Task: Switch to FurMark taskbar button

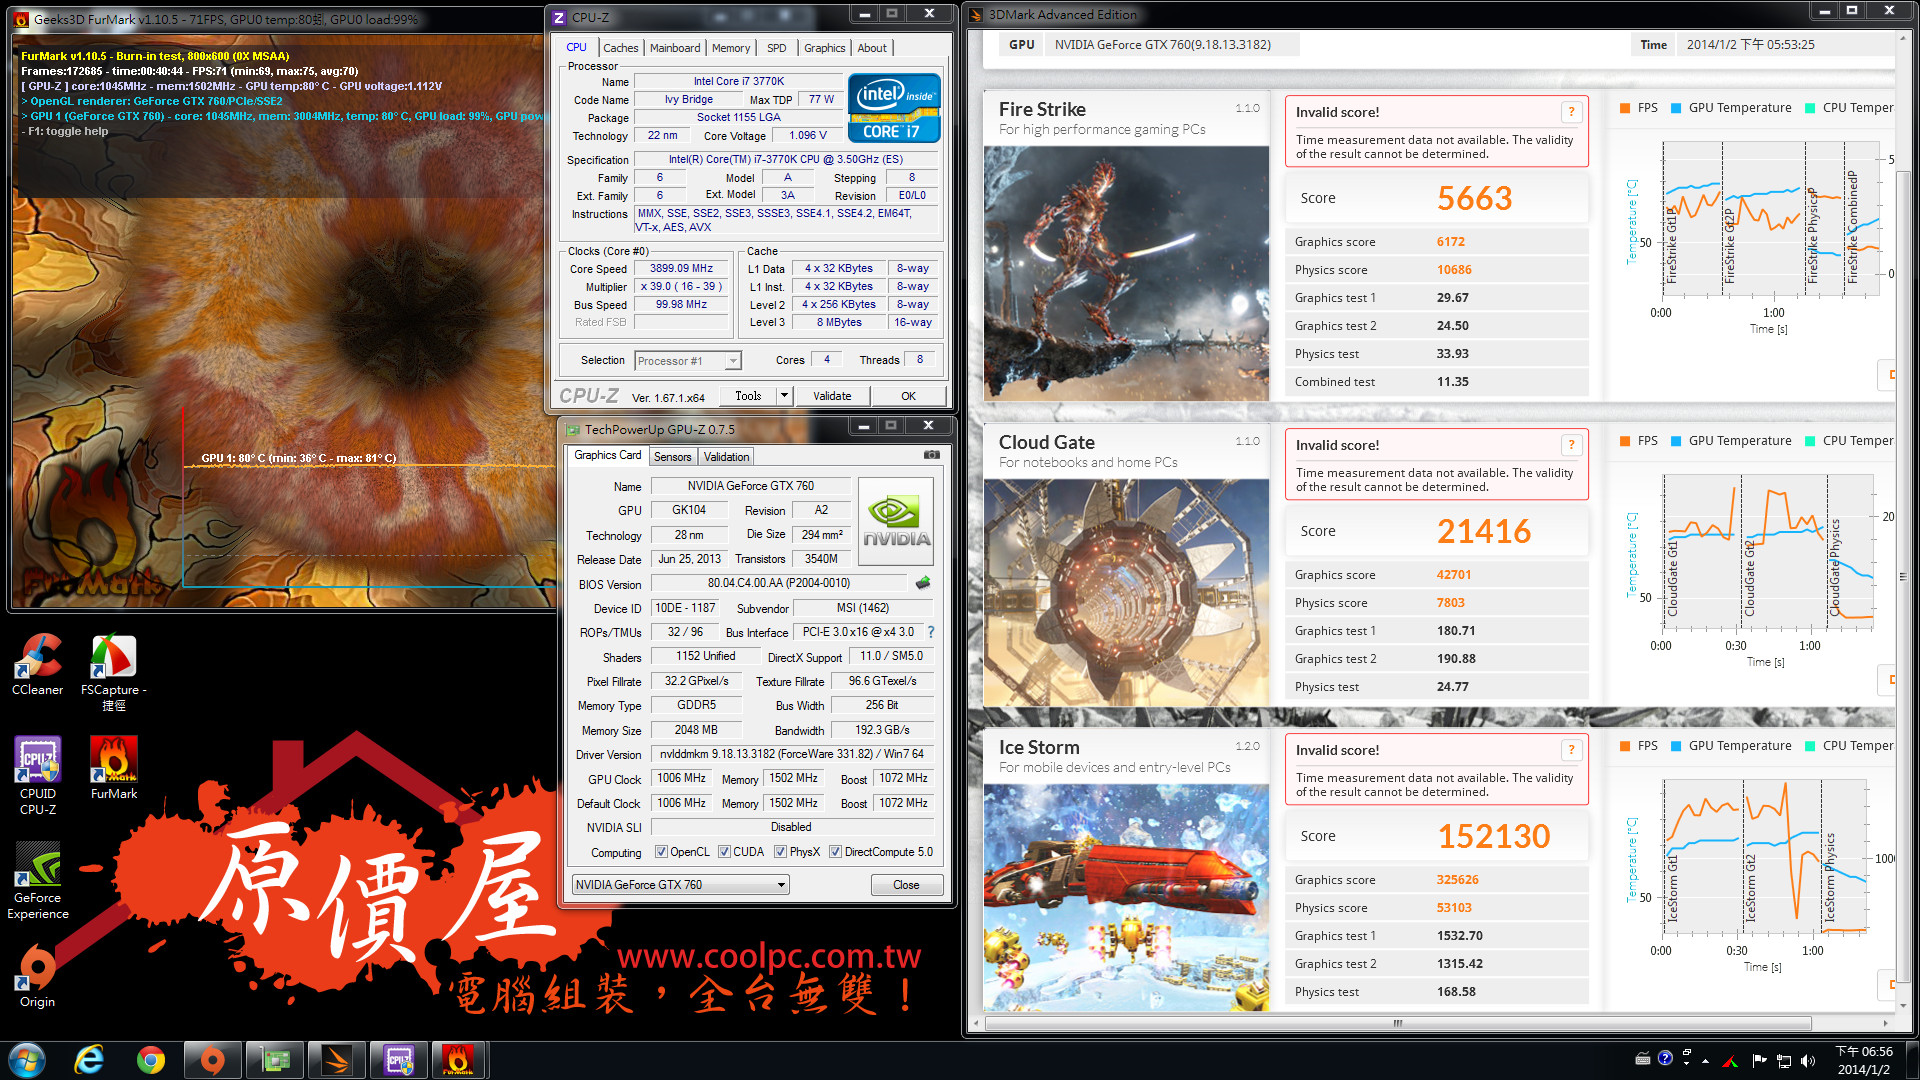Action: 458,1060
